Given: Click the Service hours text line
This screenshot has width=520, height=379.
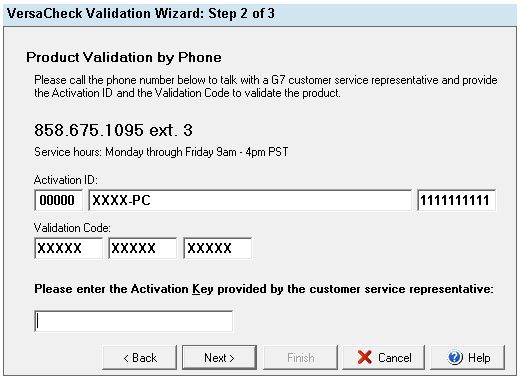Looking at the screenshot, I should (161, 152).
